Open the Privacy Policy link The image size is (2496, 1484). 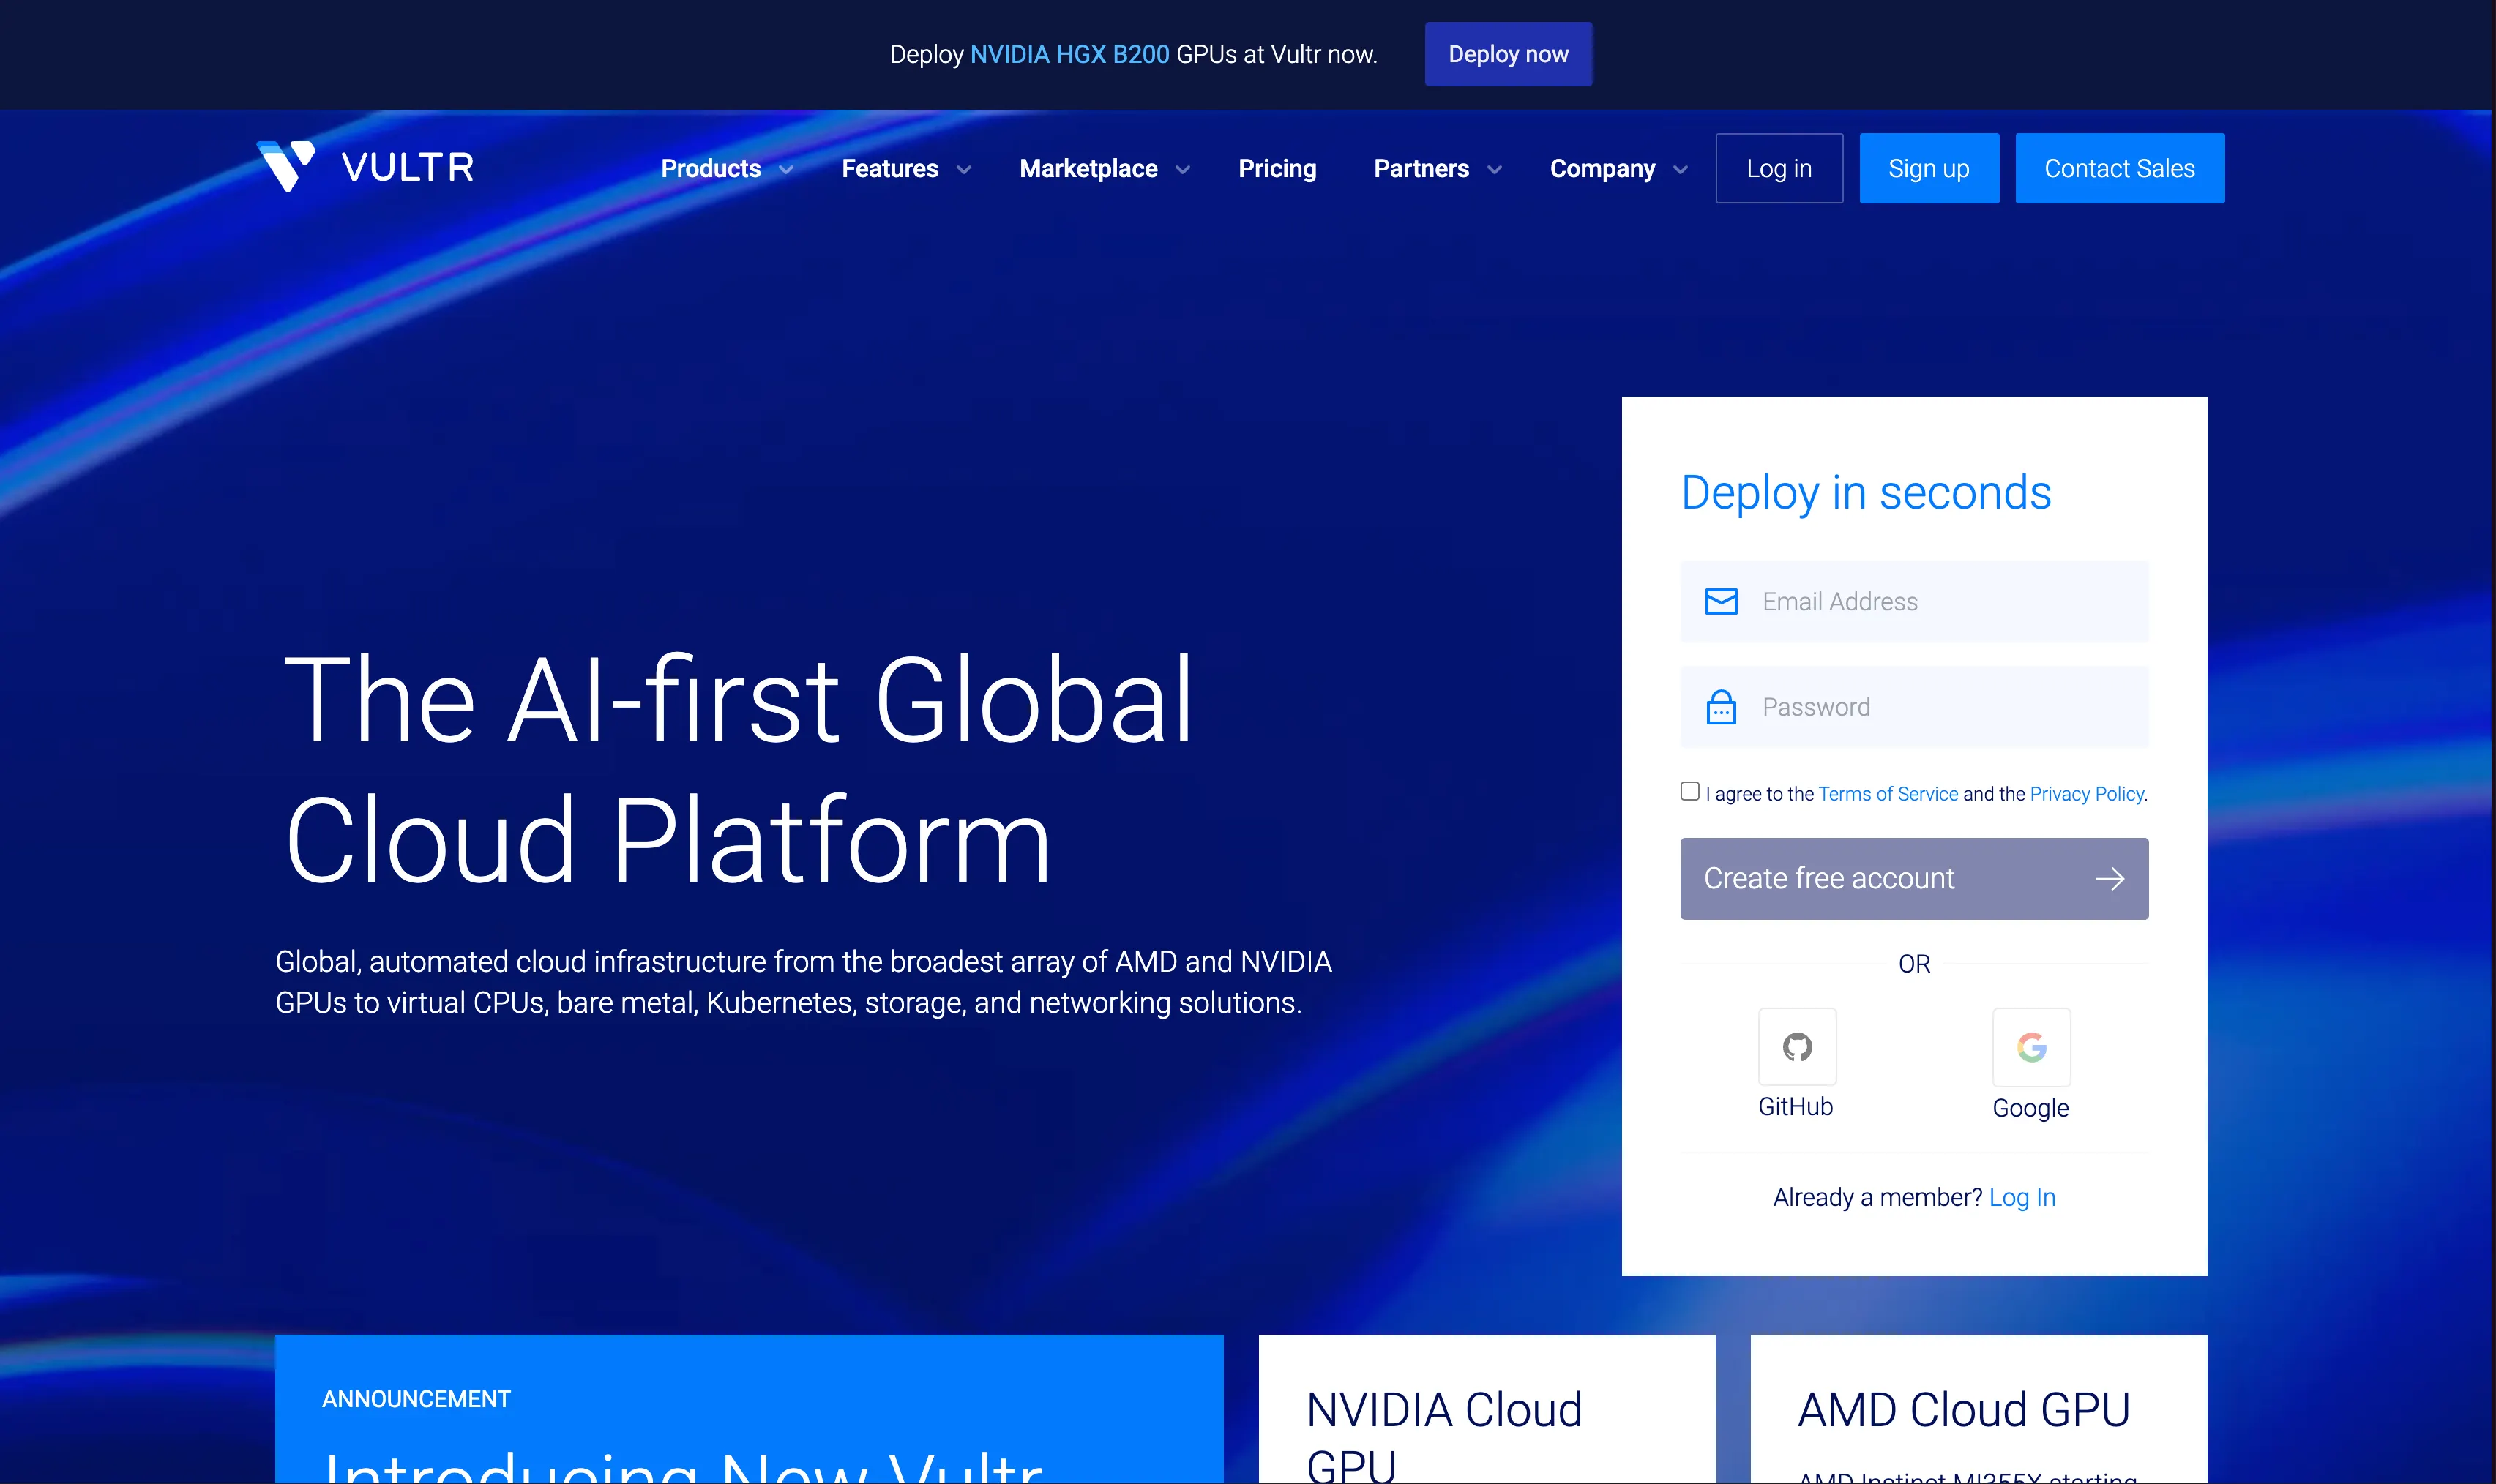(x=2087, y=794)
